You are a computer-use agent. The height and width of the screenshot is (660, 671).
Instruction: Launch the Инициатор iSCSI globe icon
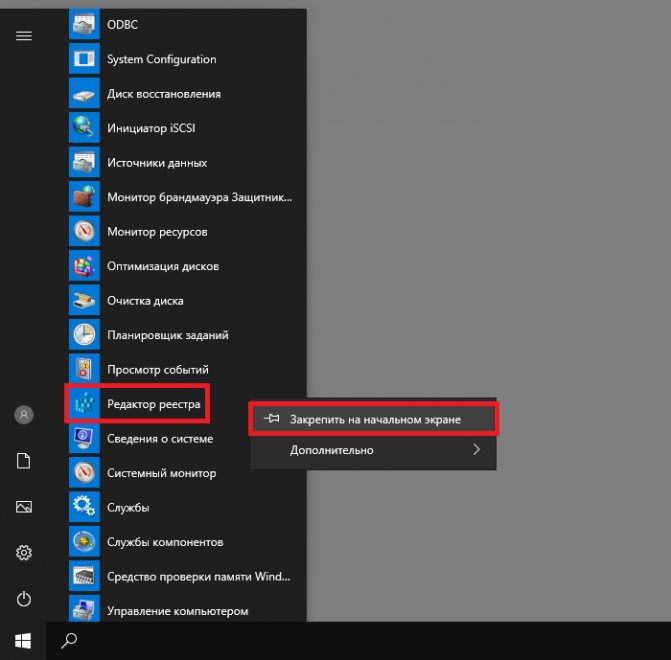[x=84, y=128]
